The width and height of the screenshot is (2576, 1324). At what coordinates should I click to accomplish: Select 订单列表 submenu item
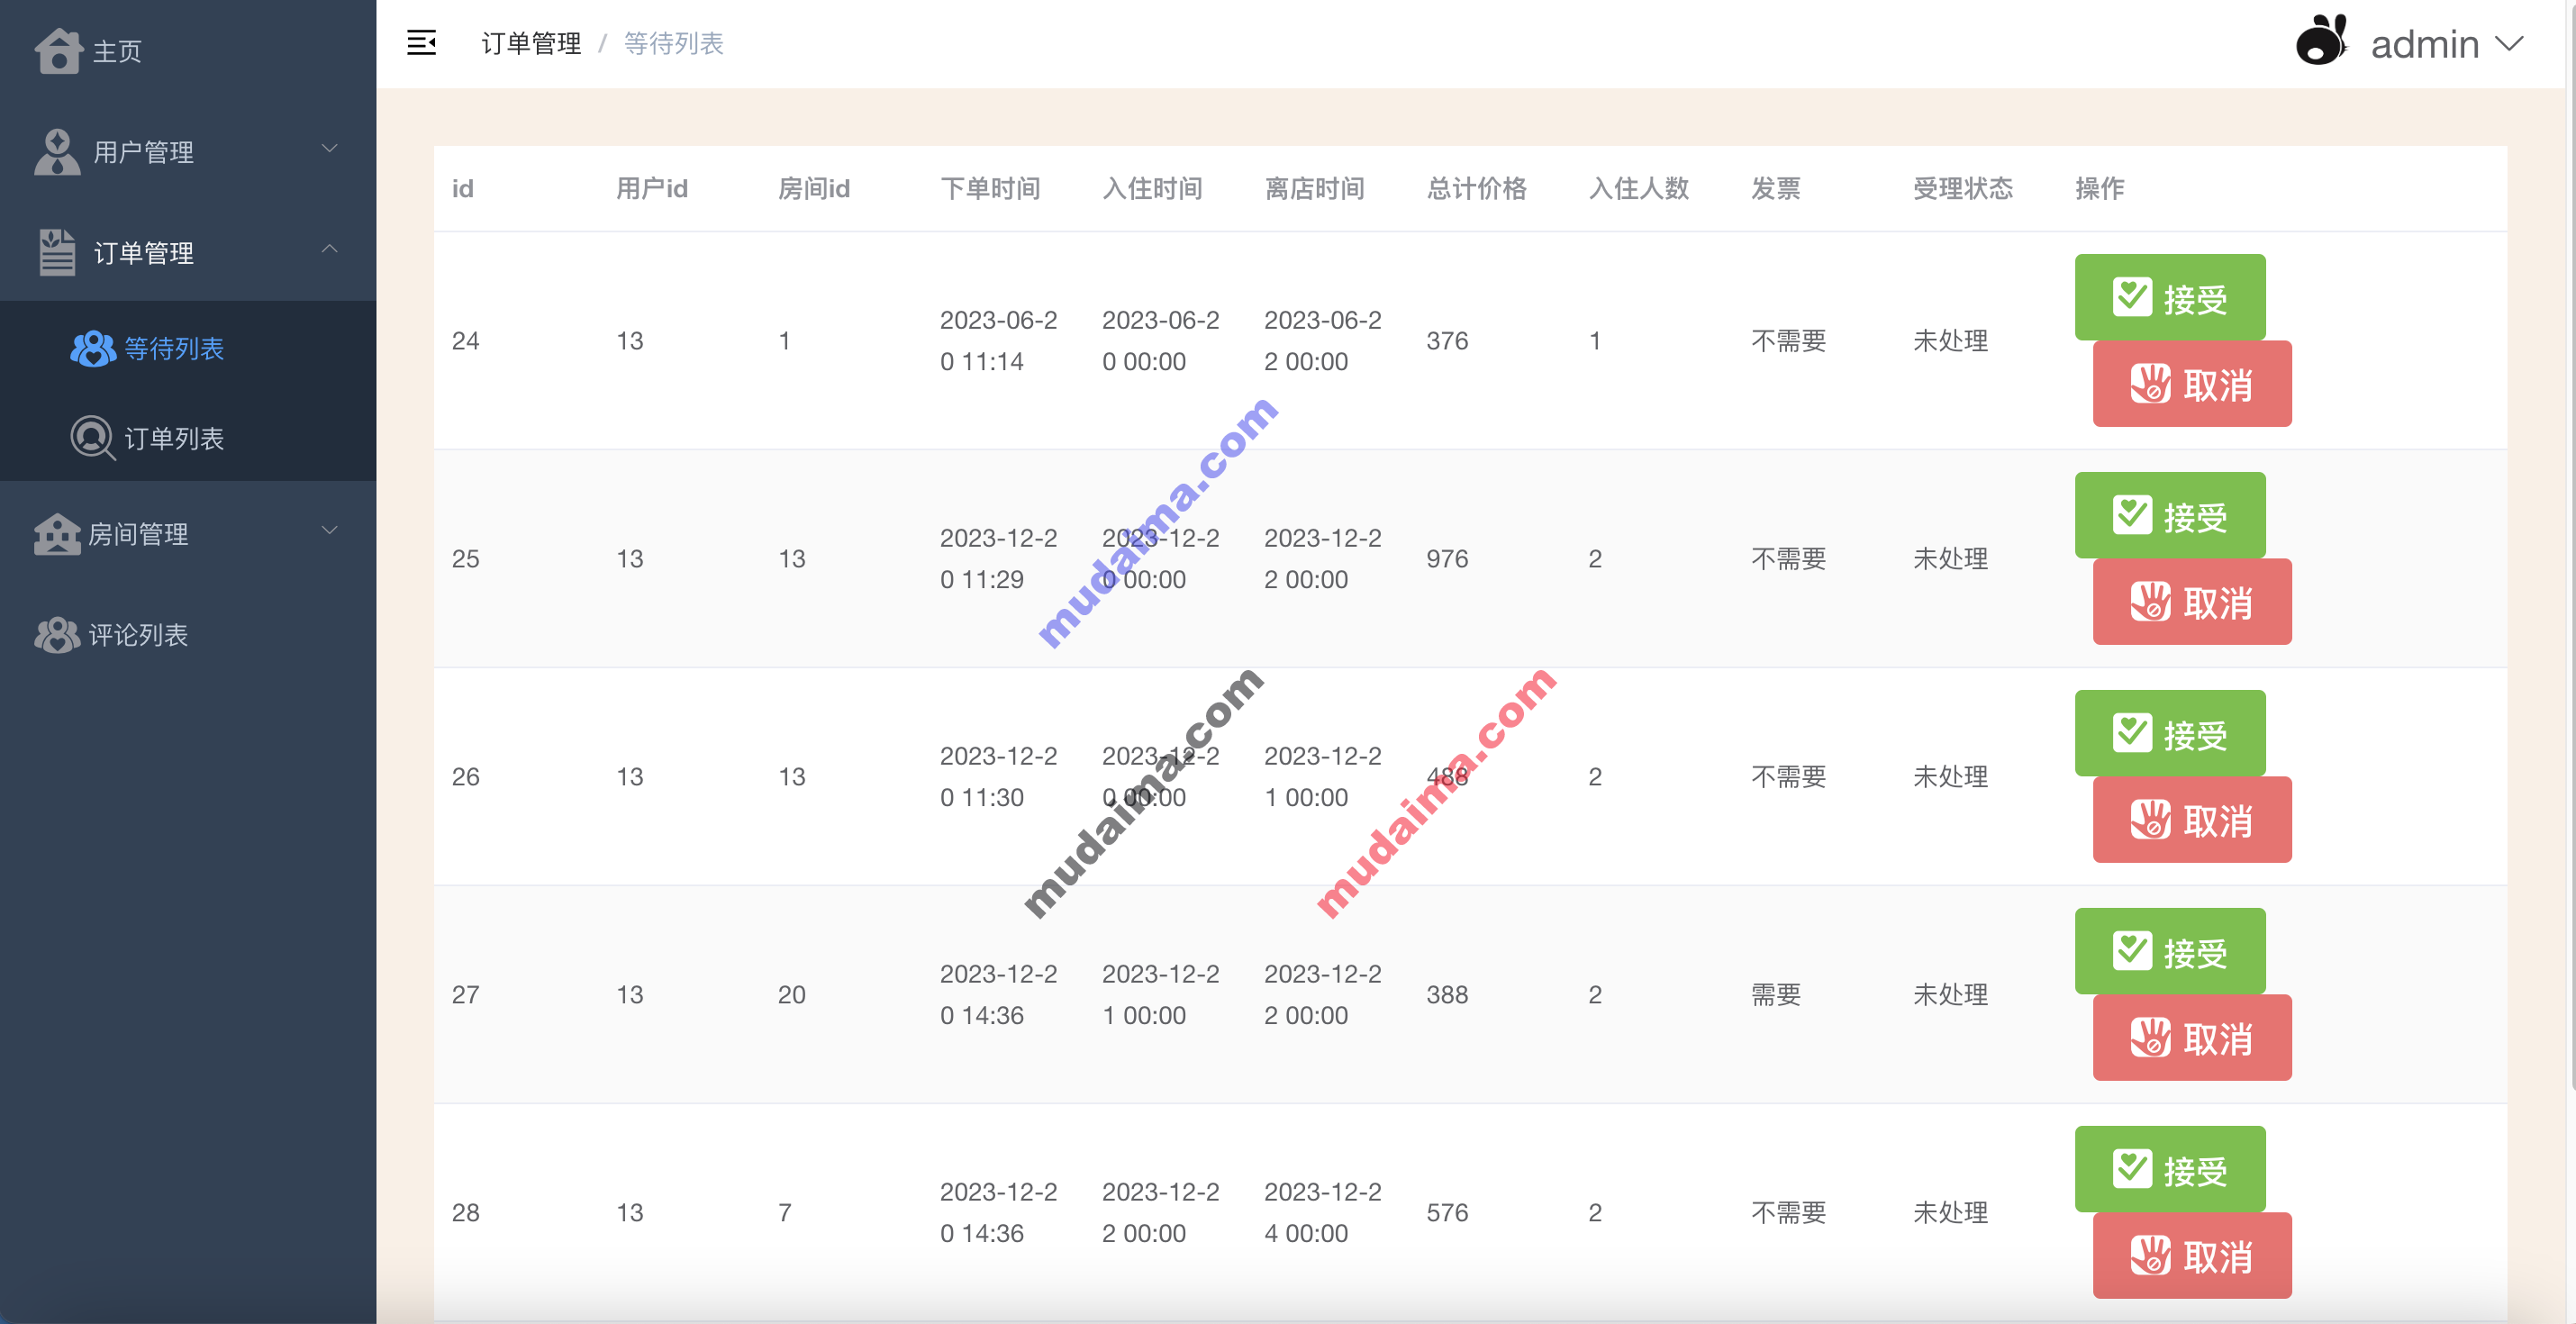188,438
